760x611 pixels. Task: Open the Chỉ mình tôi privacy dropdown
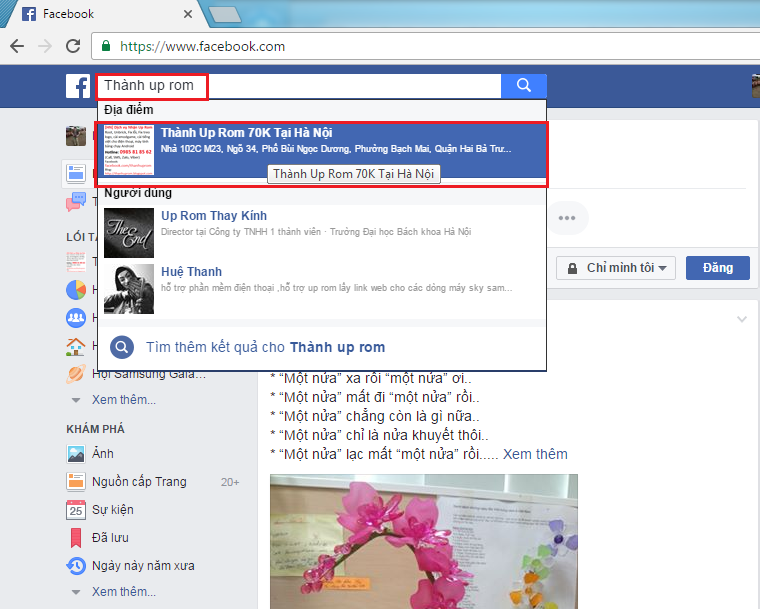[x=616, y=268]
